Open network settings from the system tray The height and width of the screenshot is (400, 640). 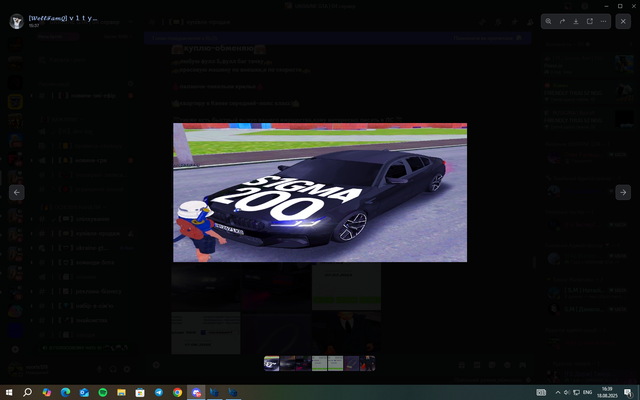pos(576,392)
